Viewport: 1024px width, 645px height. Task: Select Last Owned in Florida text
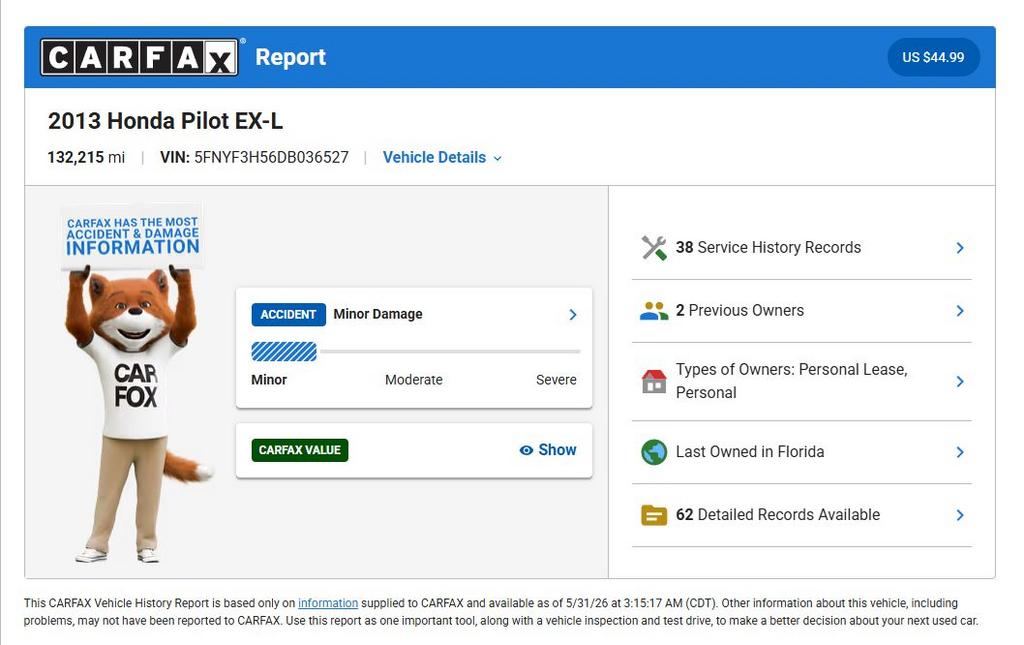750,452
